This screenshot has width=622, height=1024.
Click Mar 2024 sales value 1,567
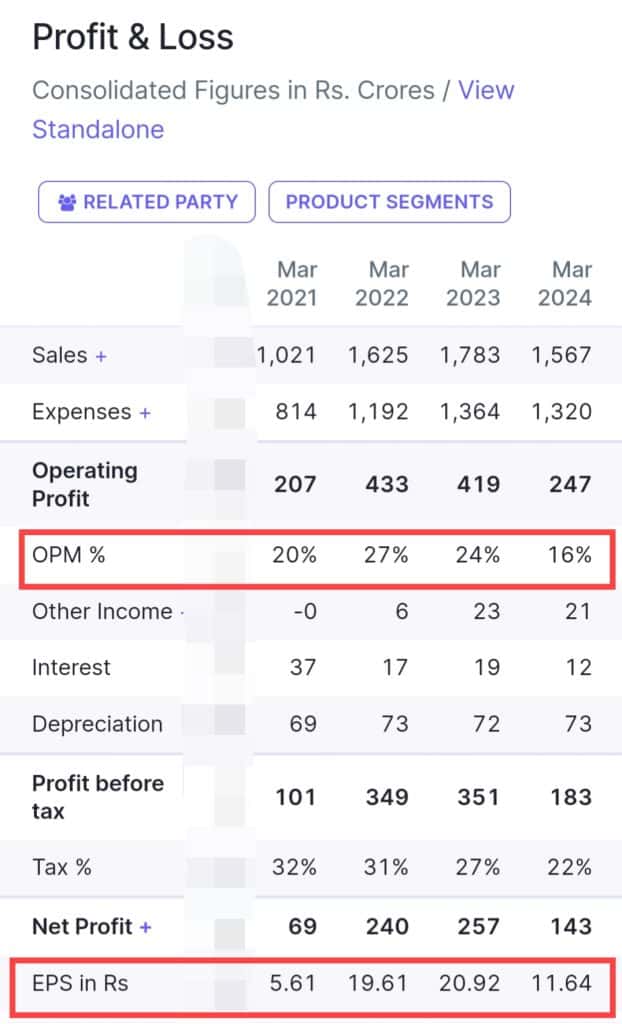click(562, 355)
